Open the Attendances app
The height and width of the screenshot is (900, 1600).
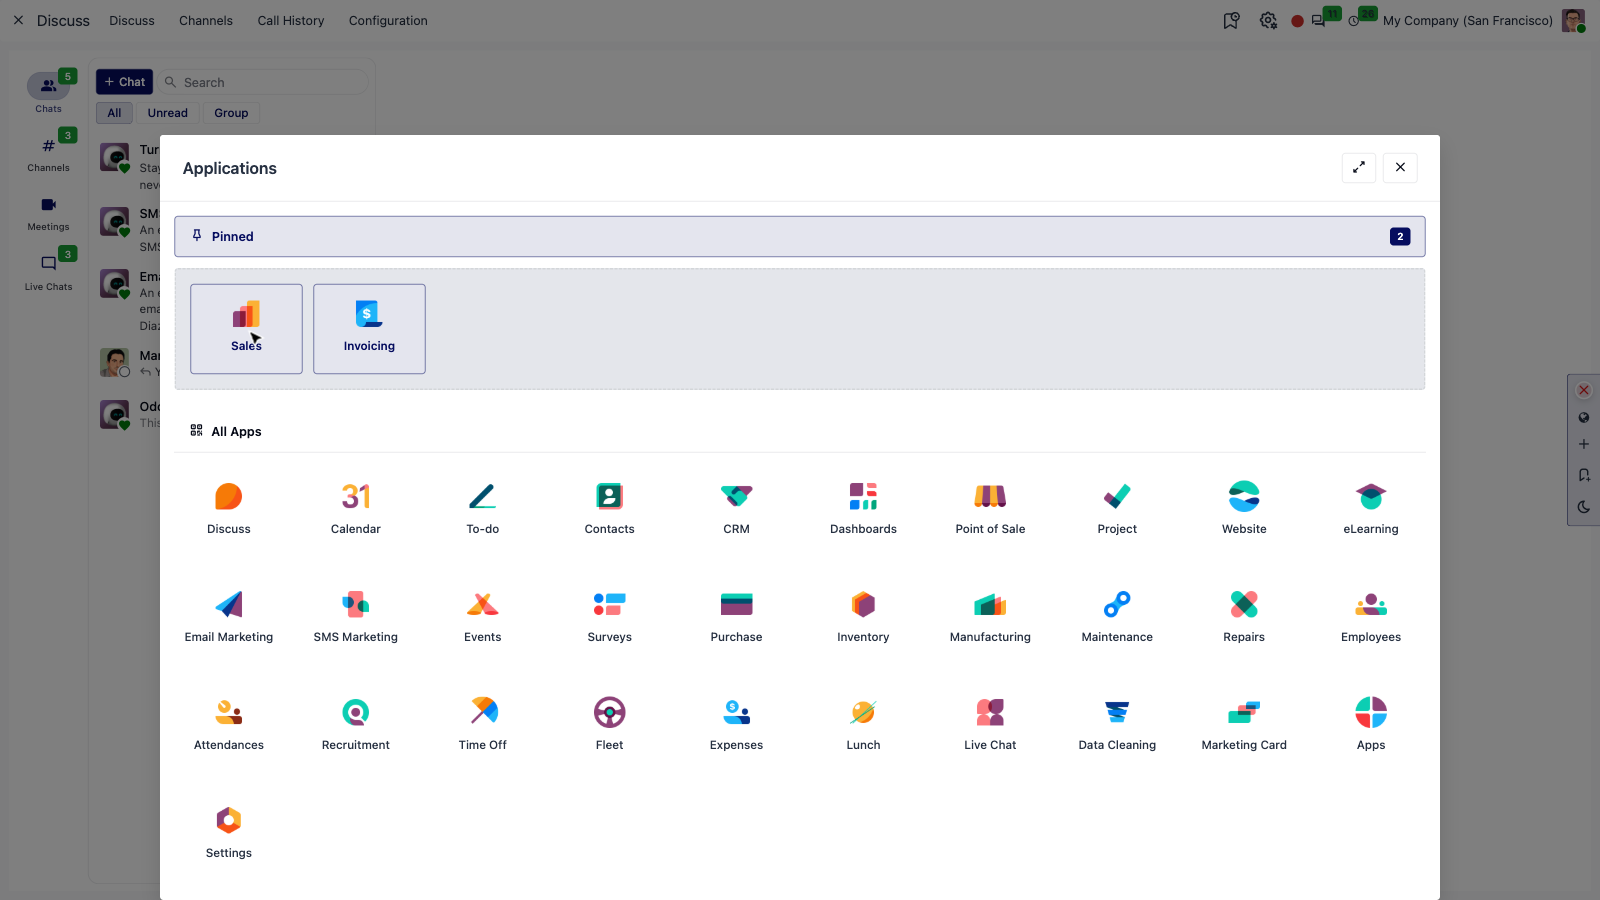pos(229,724)
